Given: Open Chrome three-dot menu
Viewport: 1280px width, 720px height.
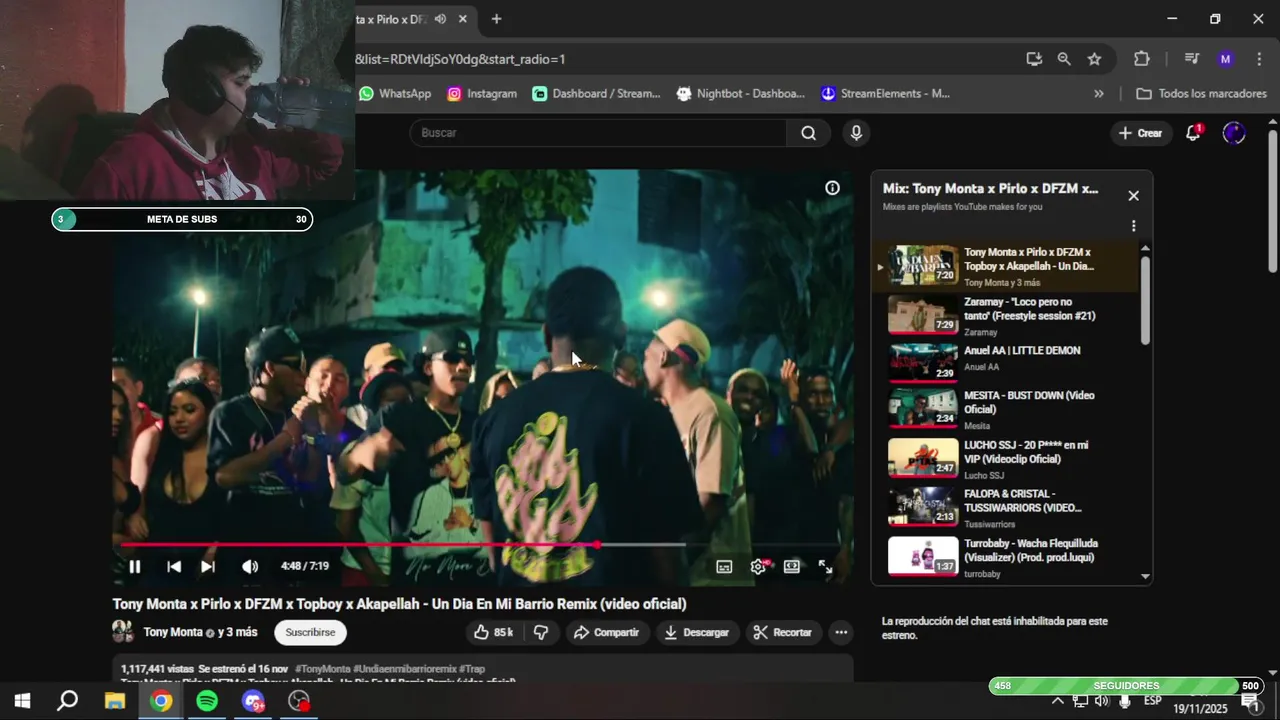Looking at the screenshot, I should [x=1260, y=59].
